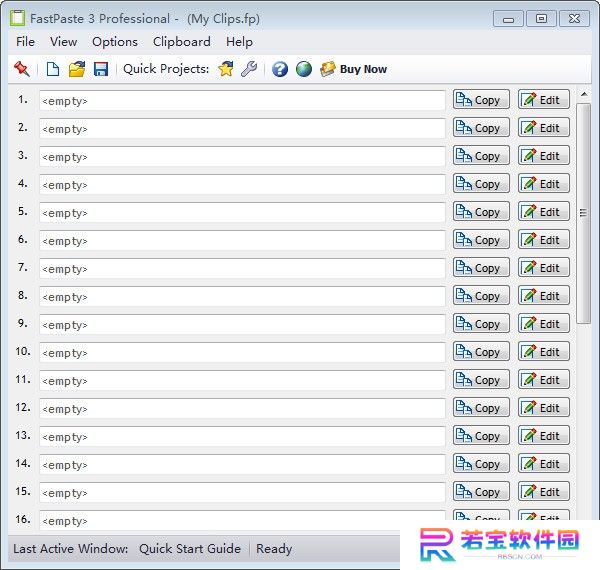Open help via blue question mark icon

(x=280, y=69)
